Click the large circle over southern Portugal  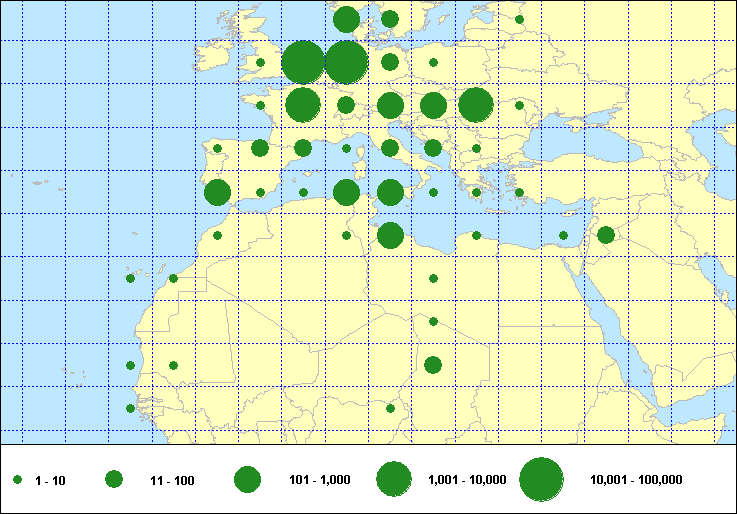click(217, 192)
